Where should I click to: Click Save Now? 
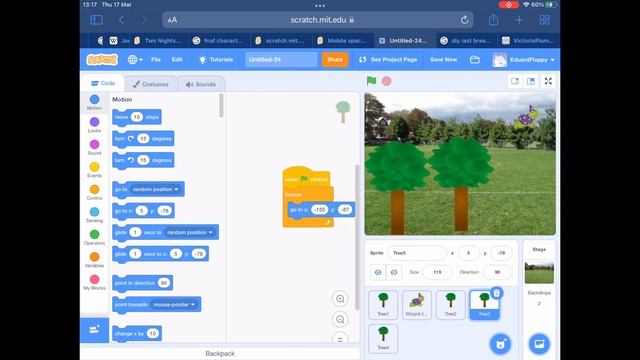point(444,60)
